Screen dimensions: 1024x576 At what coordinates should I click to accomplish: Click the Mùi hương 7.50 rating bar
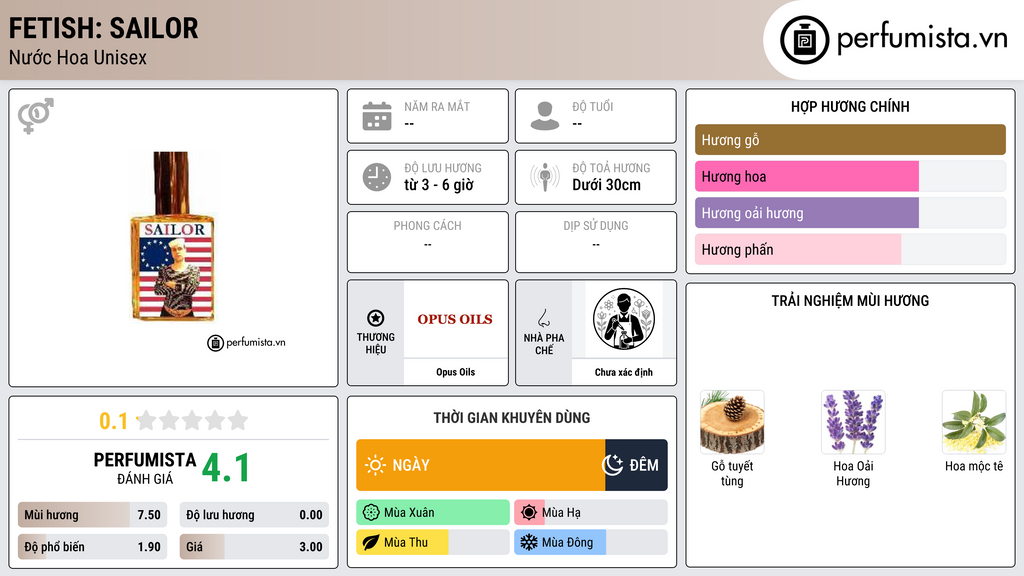pyautogui.click(x=93, y=515)
